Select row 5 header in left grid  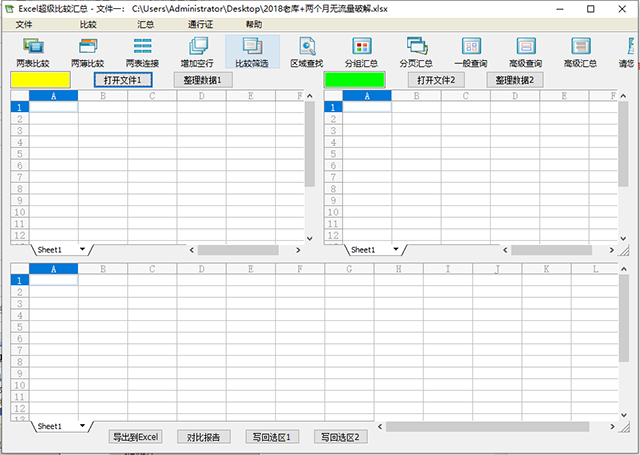tap(20, 154)
